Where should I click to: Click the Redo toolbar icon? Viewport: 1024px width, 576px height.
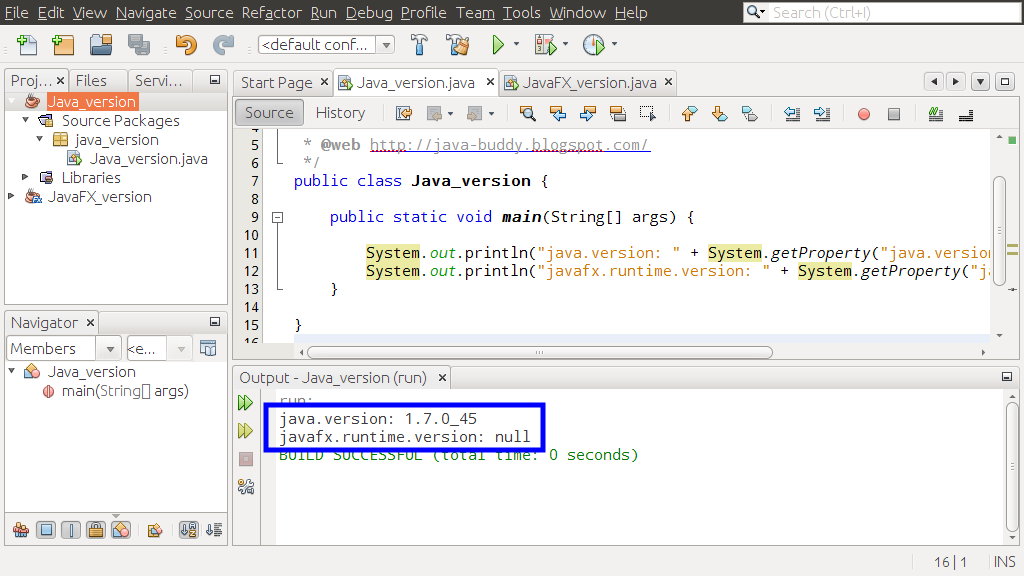click(223, 44)
